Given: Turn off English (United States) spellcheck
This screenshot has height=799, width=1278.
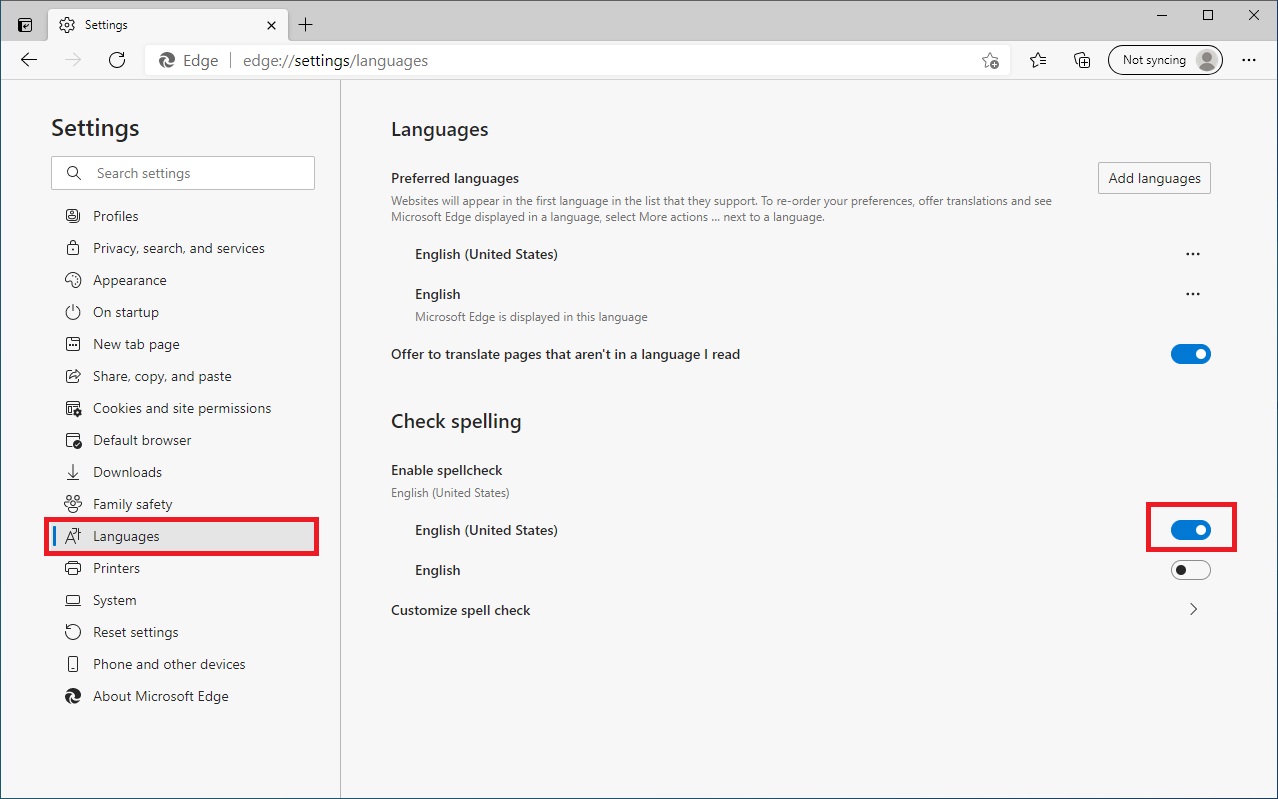Looking at the screenshot, I should point(1190,528).
